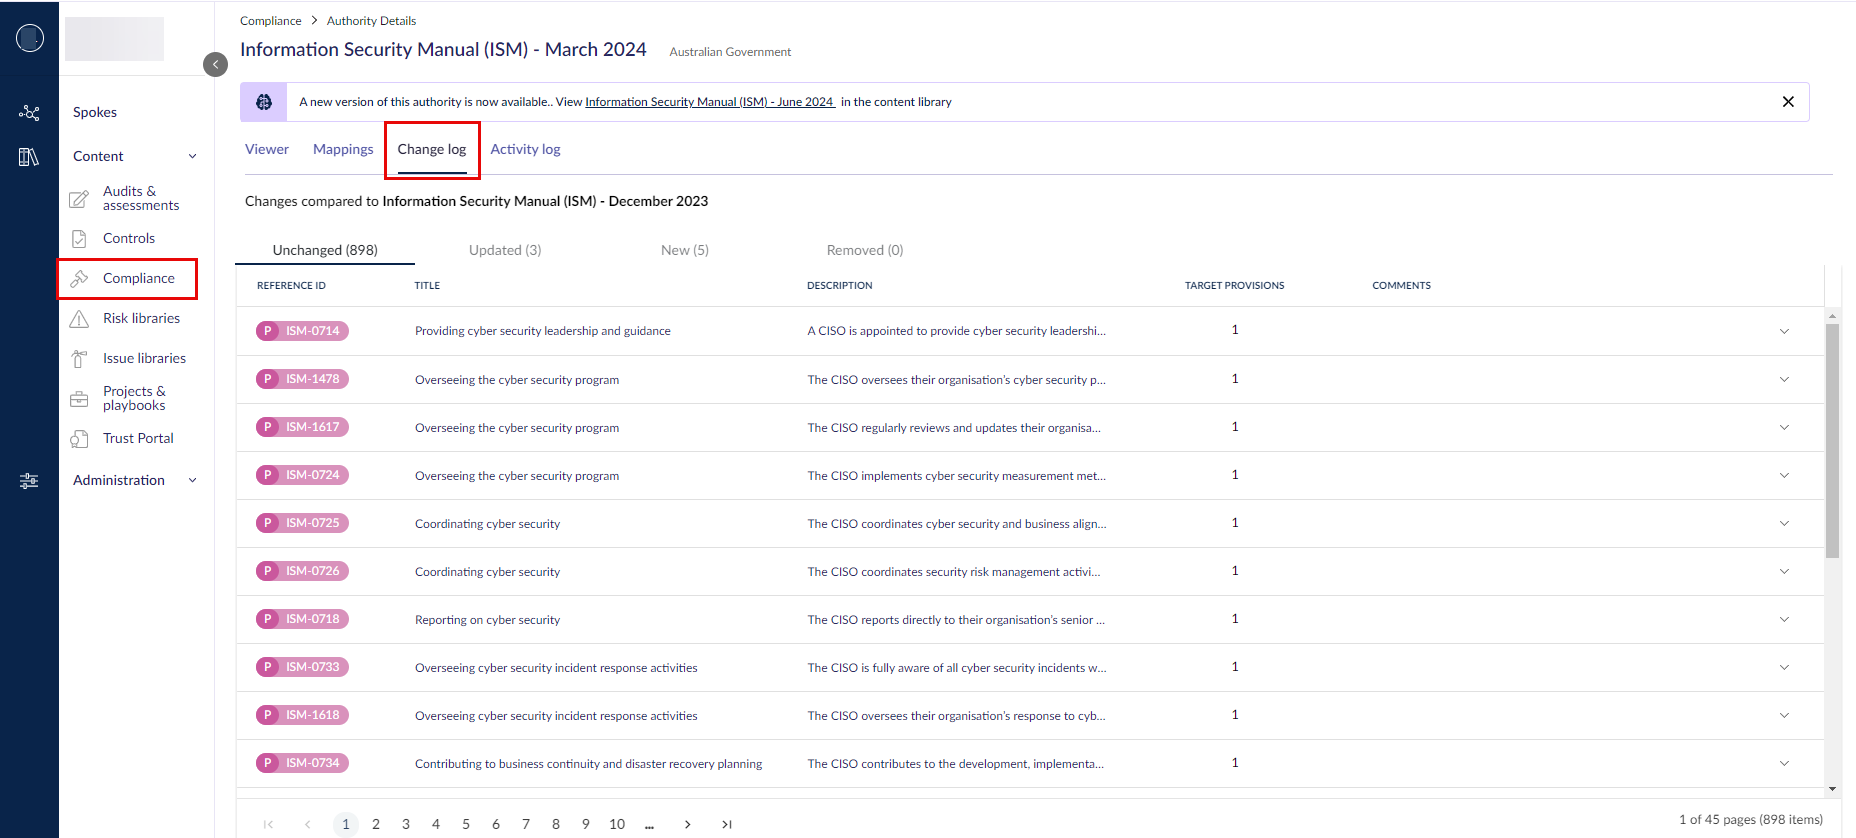Collapse the Content menu chevron

coord(192,156)
